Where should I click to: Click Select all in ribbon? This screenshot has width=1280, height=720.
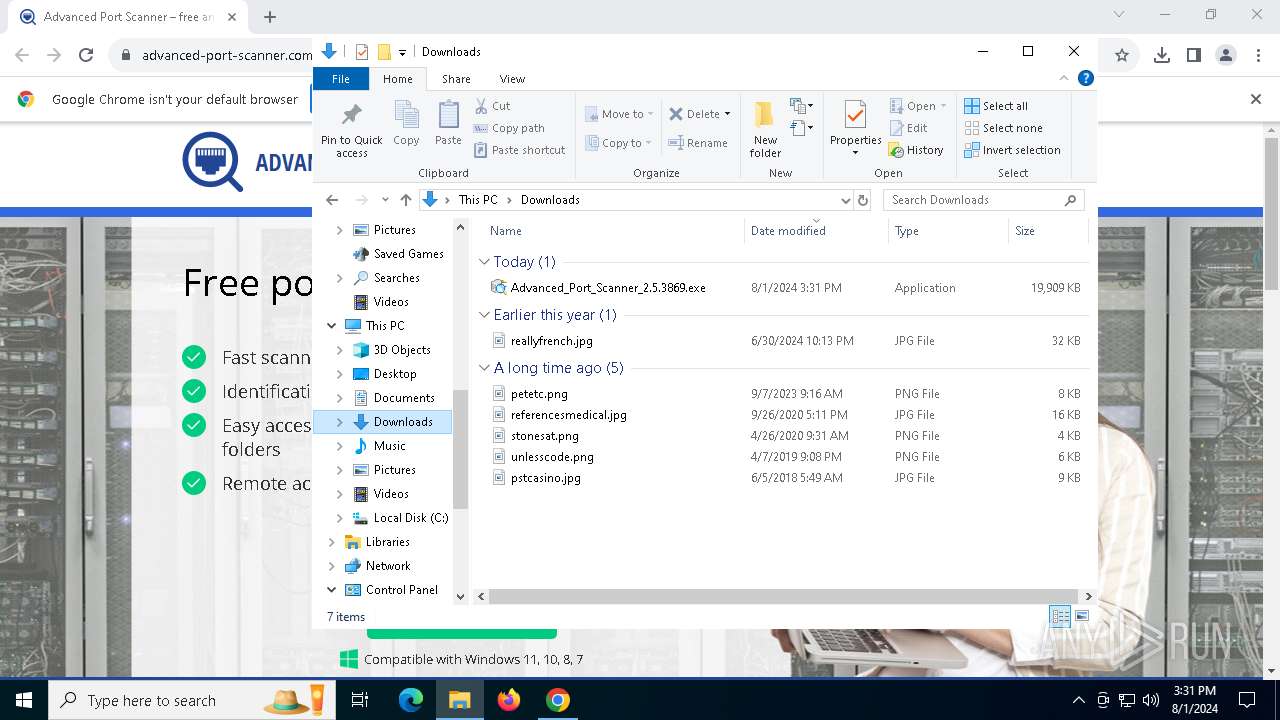tap(996, 106)
